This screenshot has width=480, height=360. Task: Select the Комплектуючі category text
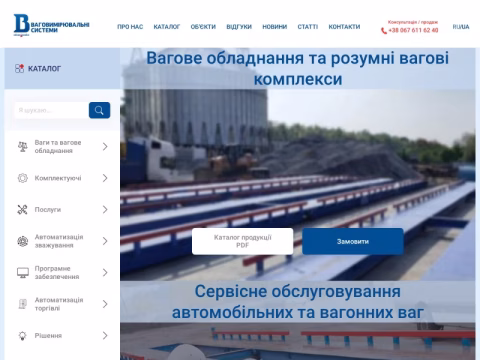(58, 178)
